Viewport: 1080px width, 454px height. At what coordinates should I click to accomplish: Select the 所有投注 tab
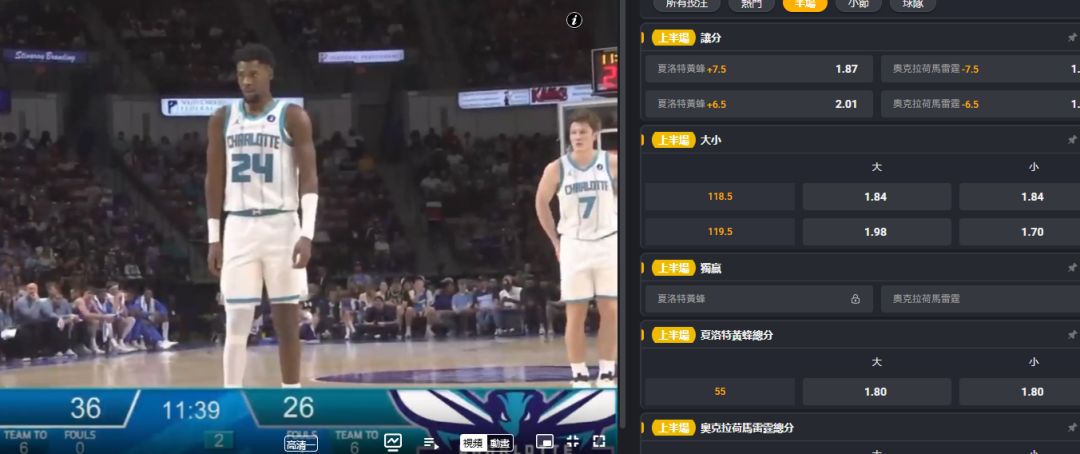(685, 4)
